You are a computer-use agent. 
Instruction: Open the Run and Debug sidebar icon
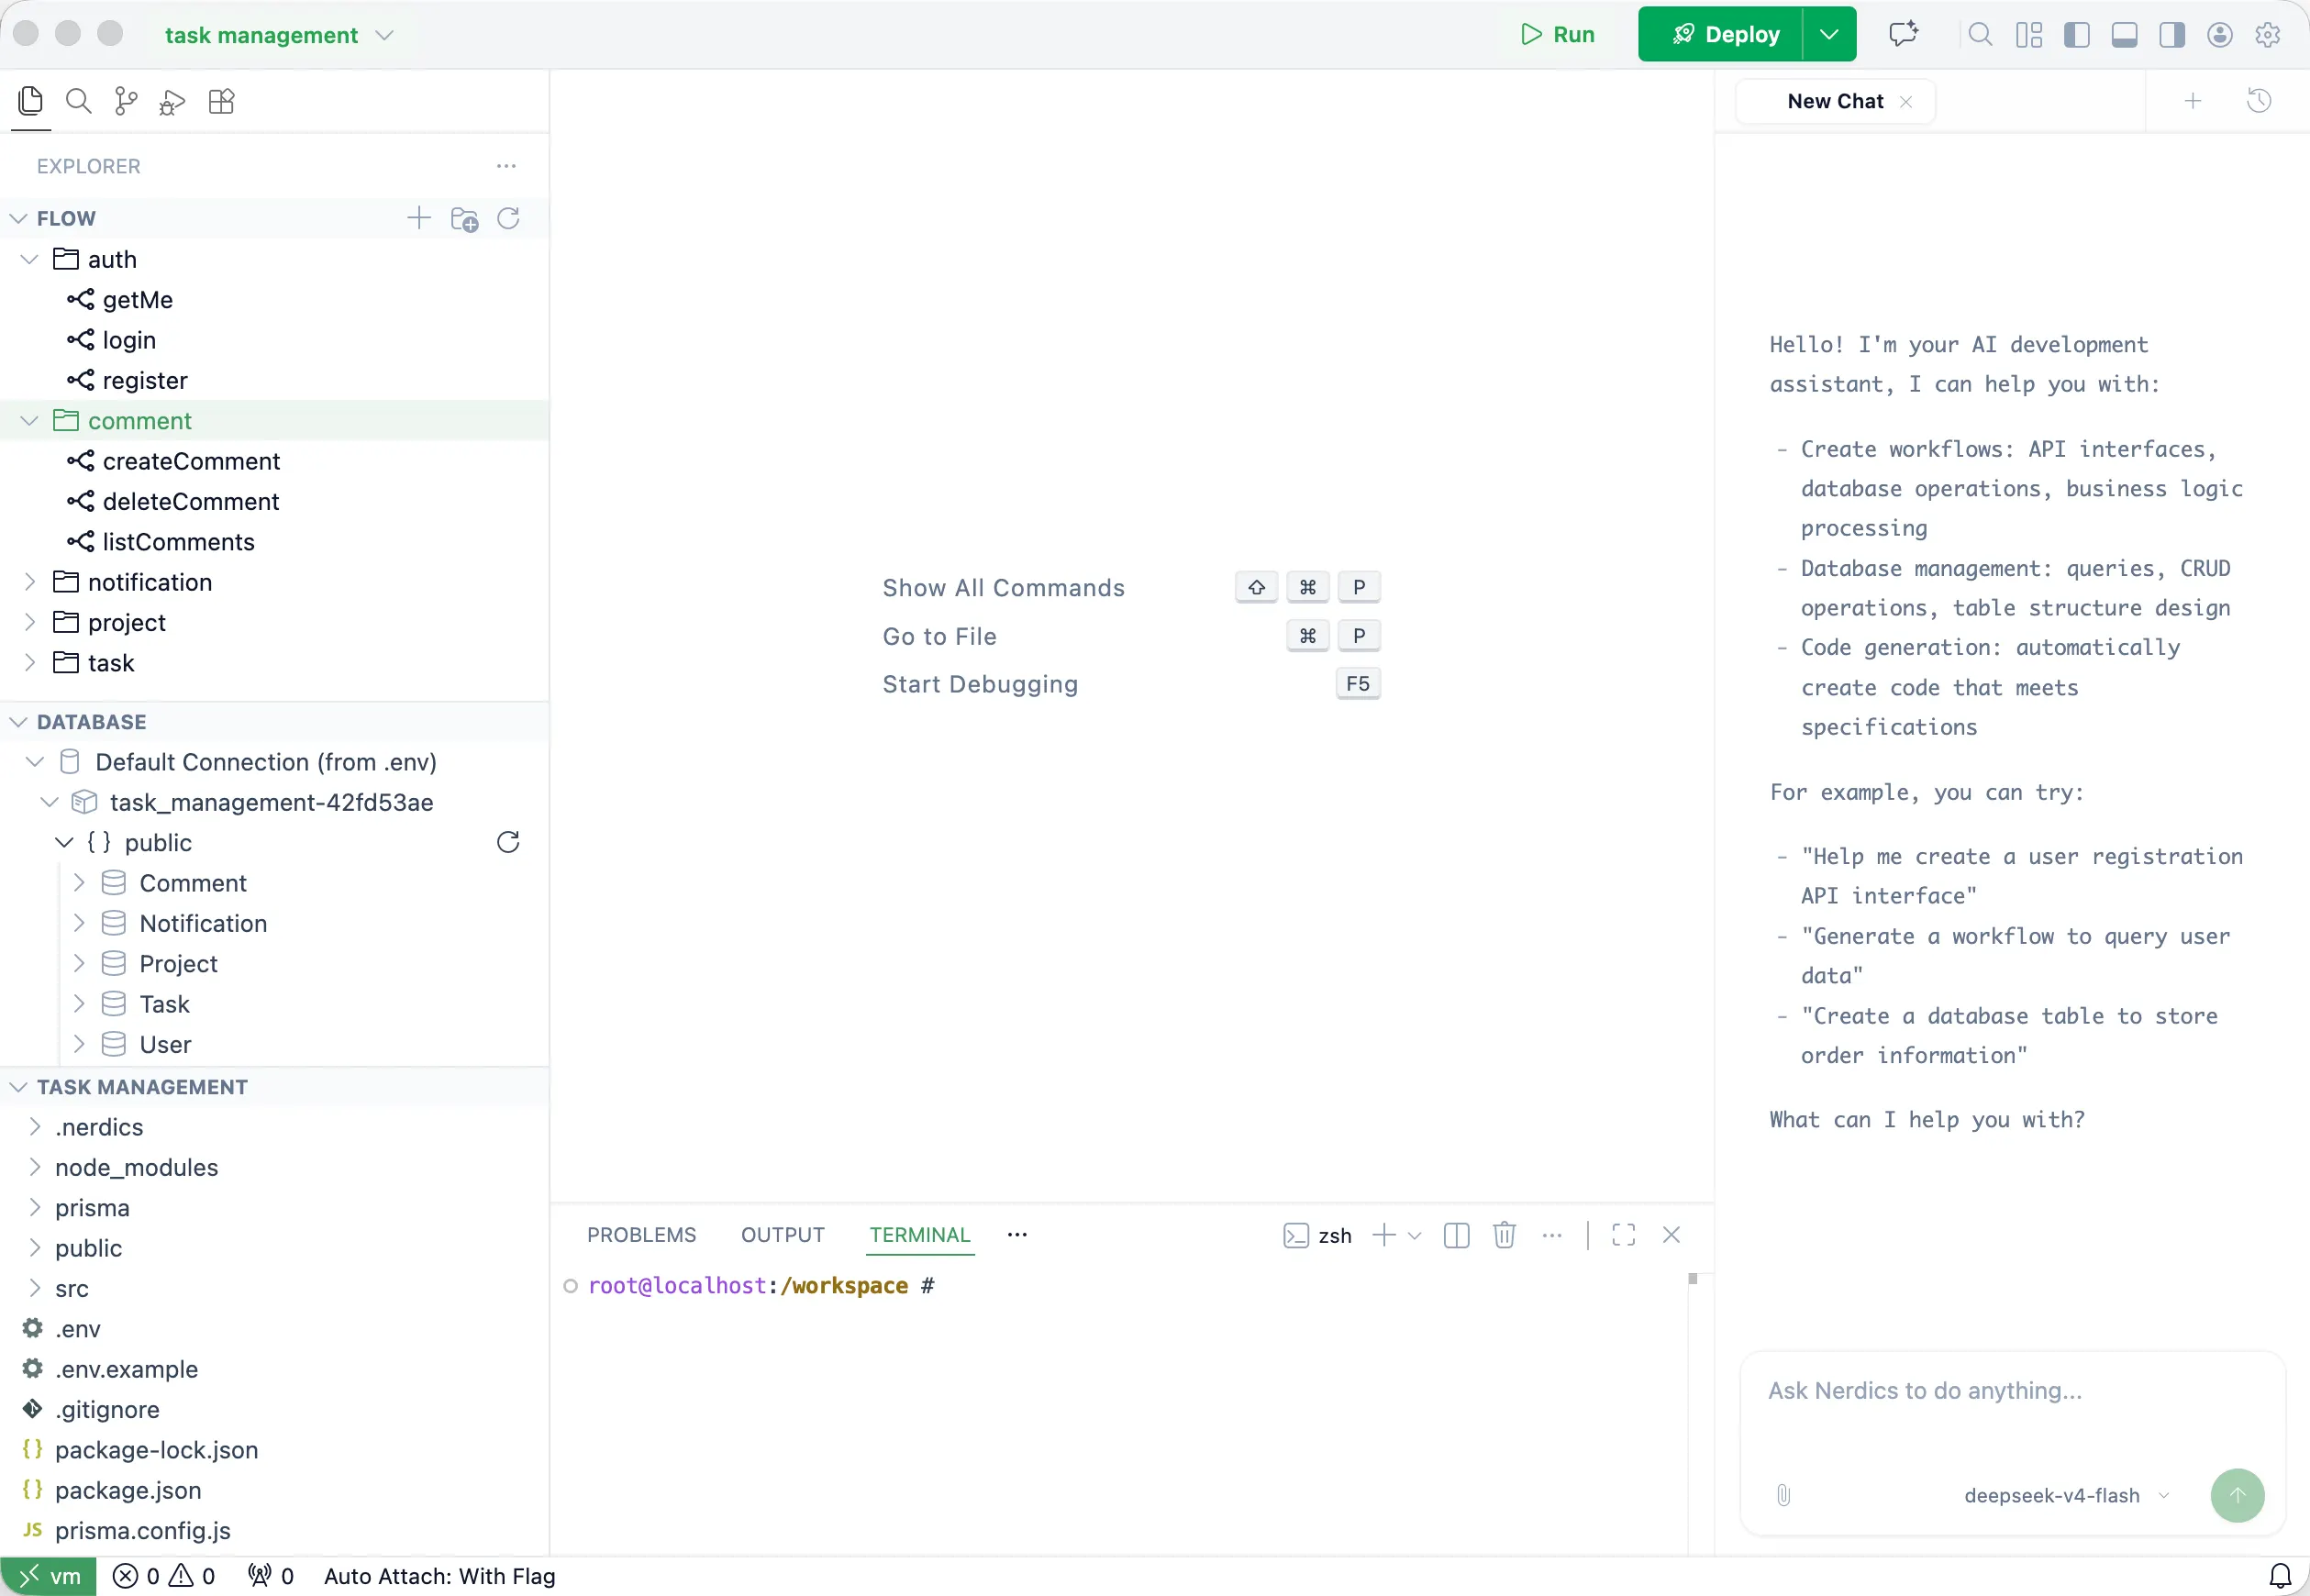[172, 101]
